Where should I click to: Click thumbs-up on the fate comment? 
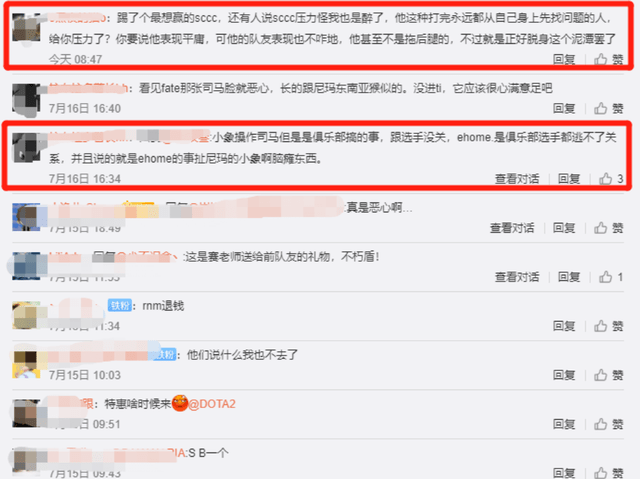point(608,109)
